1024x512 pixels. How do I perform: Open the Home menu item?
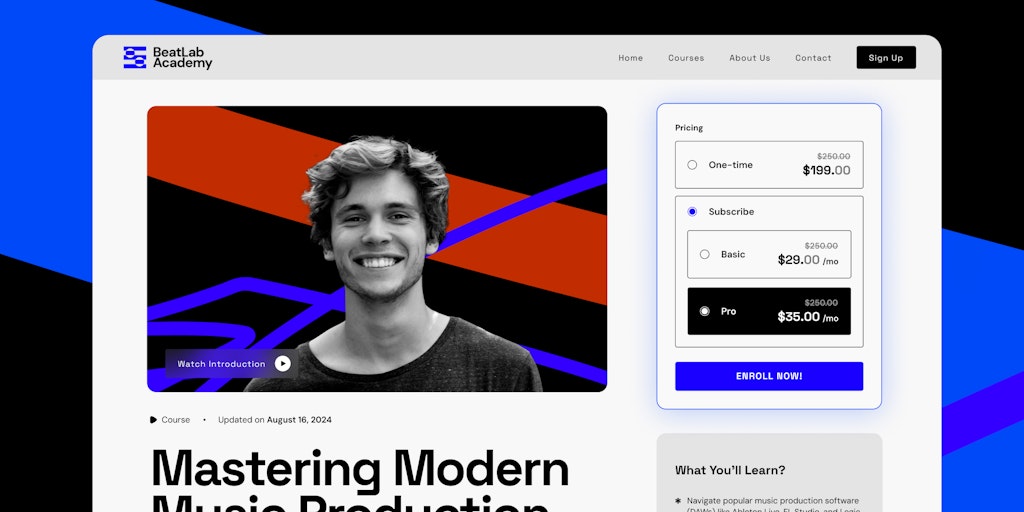pyautogui.click(x=631, y=58)
